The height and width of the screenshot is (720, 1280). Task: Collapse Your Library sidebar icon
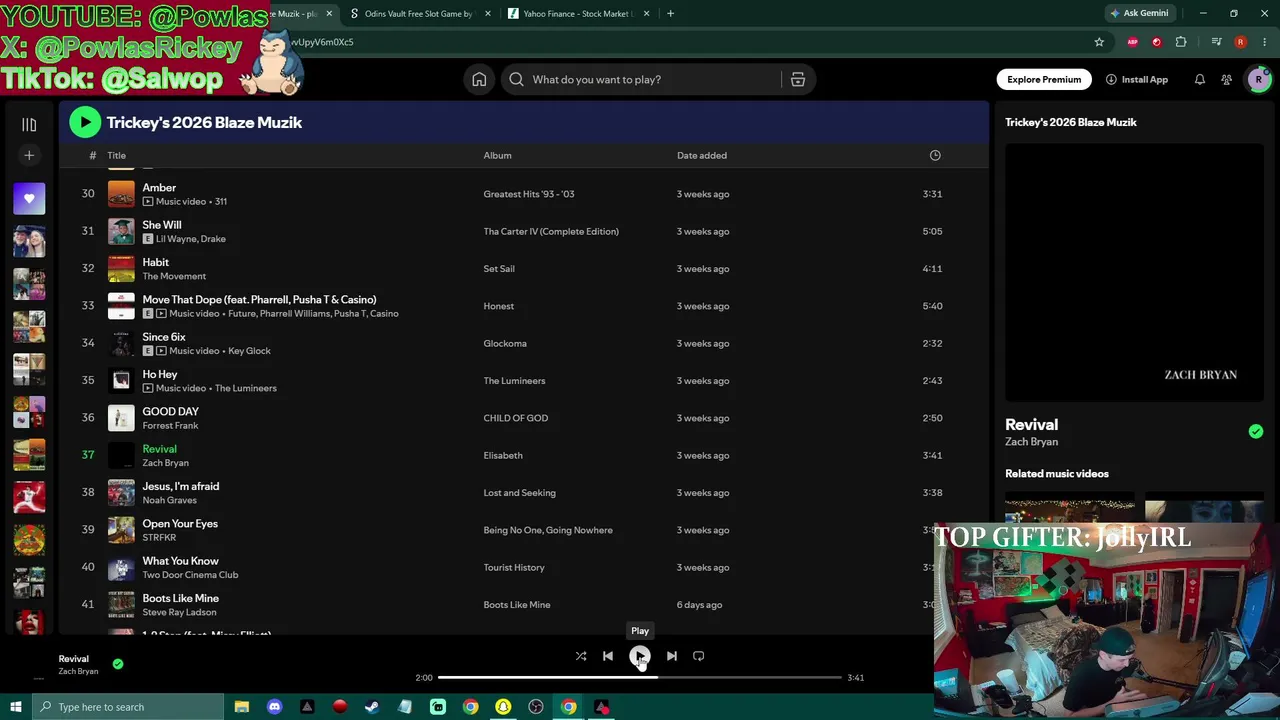(29, 125)
